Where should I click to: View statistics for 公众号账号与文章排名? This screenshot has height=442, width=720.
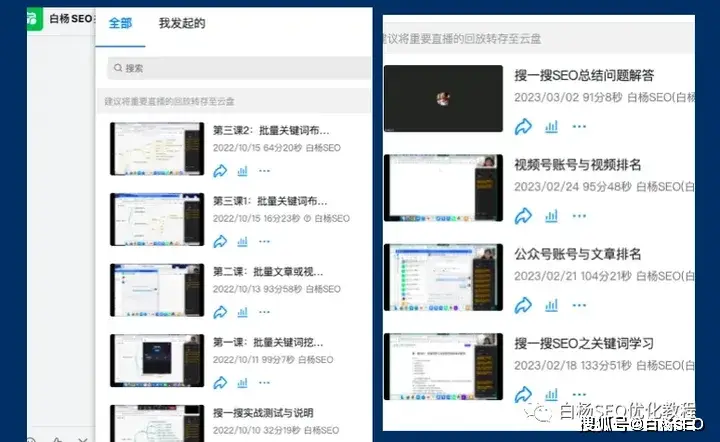[551, 305]
